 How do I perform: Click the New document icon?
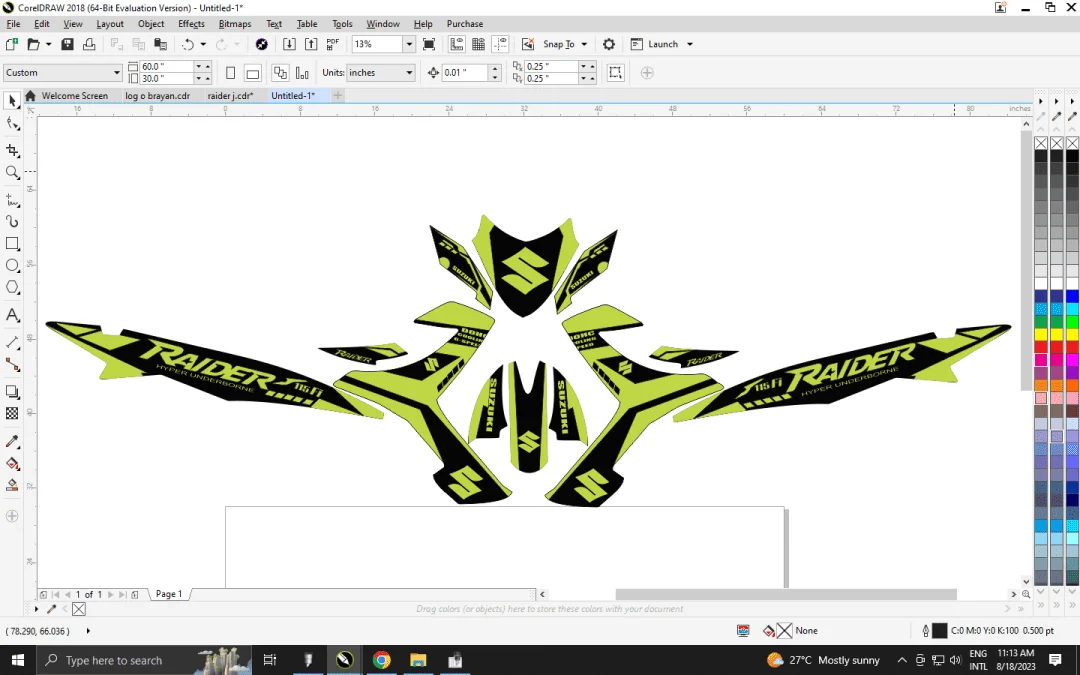click(x=12, y=44)
